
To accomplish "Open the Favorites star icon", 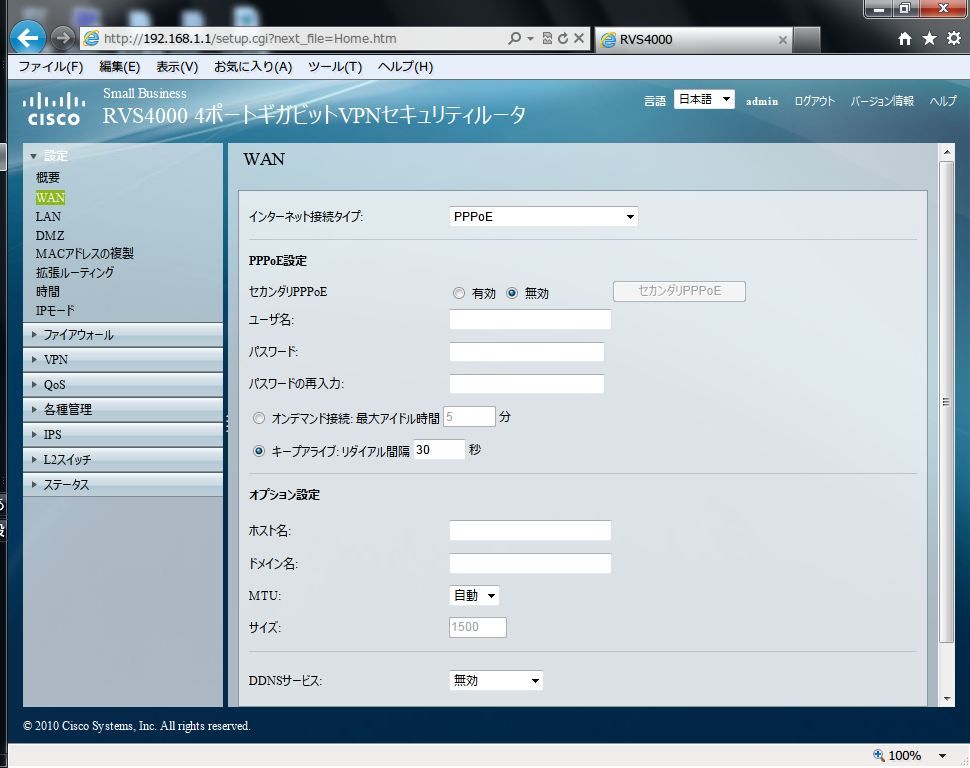I will [929, 39].
